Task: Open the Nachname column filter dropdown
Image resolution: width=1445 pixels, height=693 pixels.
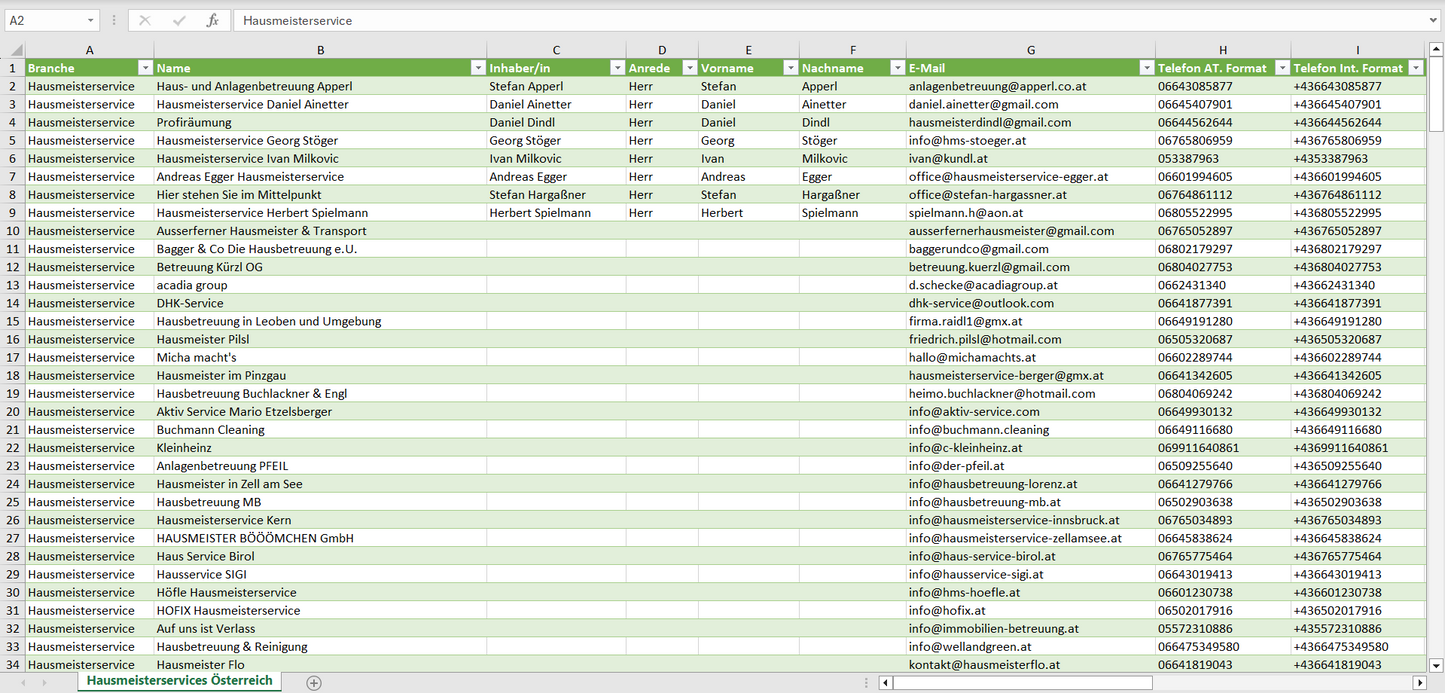Action: pos(897,68)
